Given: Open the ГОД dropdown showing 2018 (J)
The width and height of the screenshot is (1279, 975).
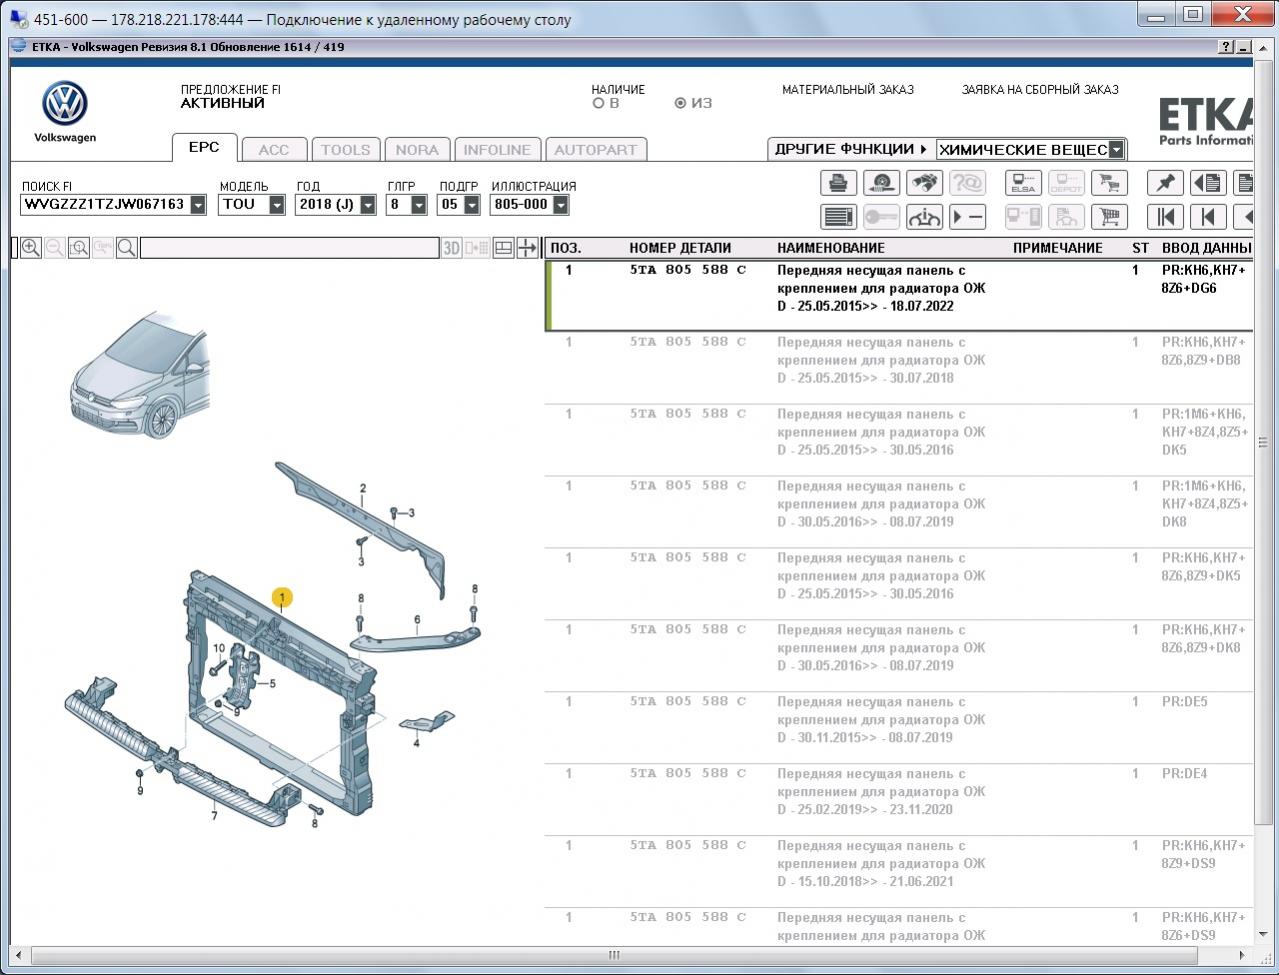Looking at the screenshot, I should coord(368,205).
